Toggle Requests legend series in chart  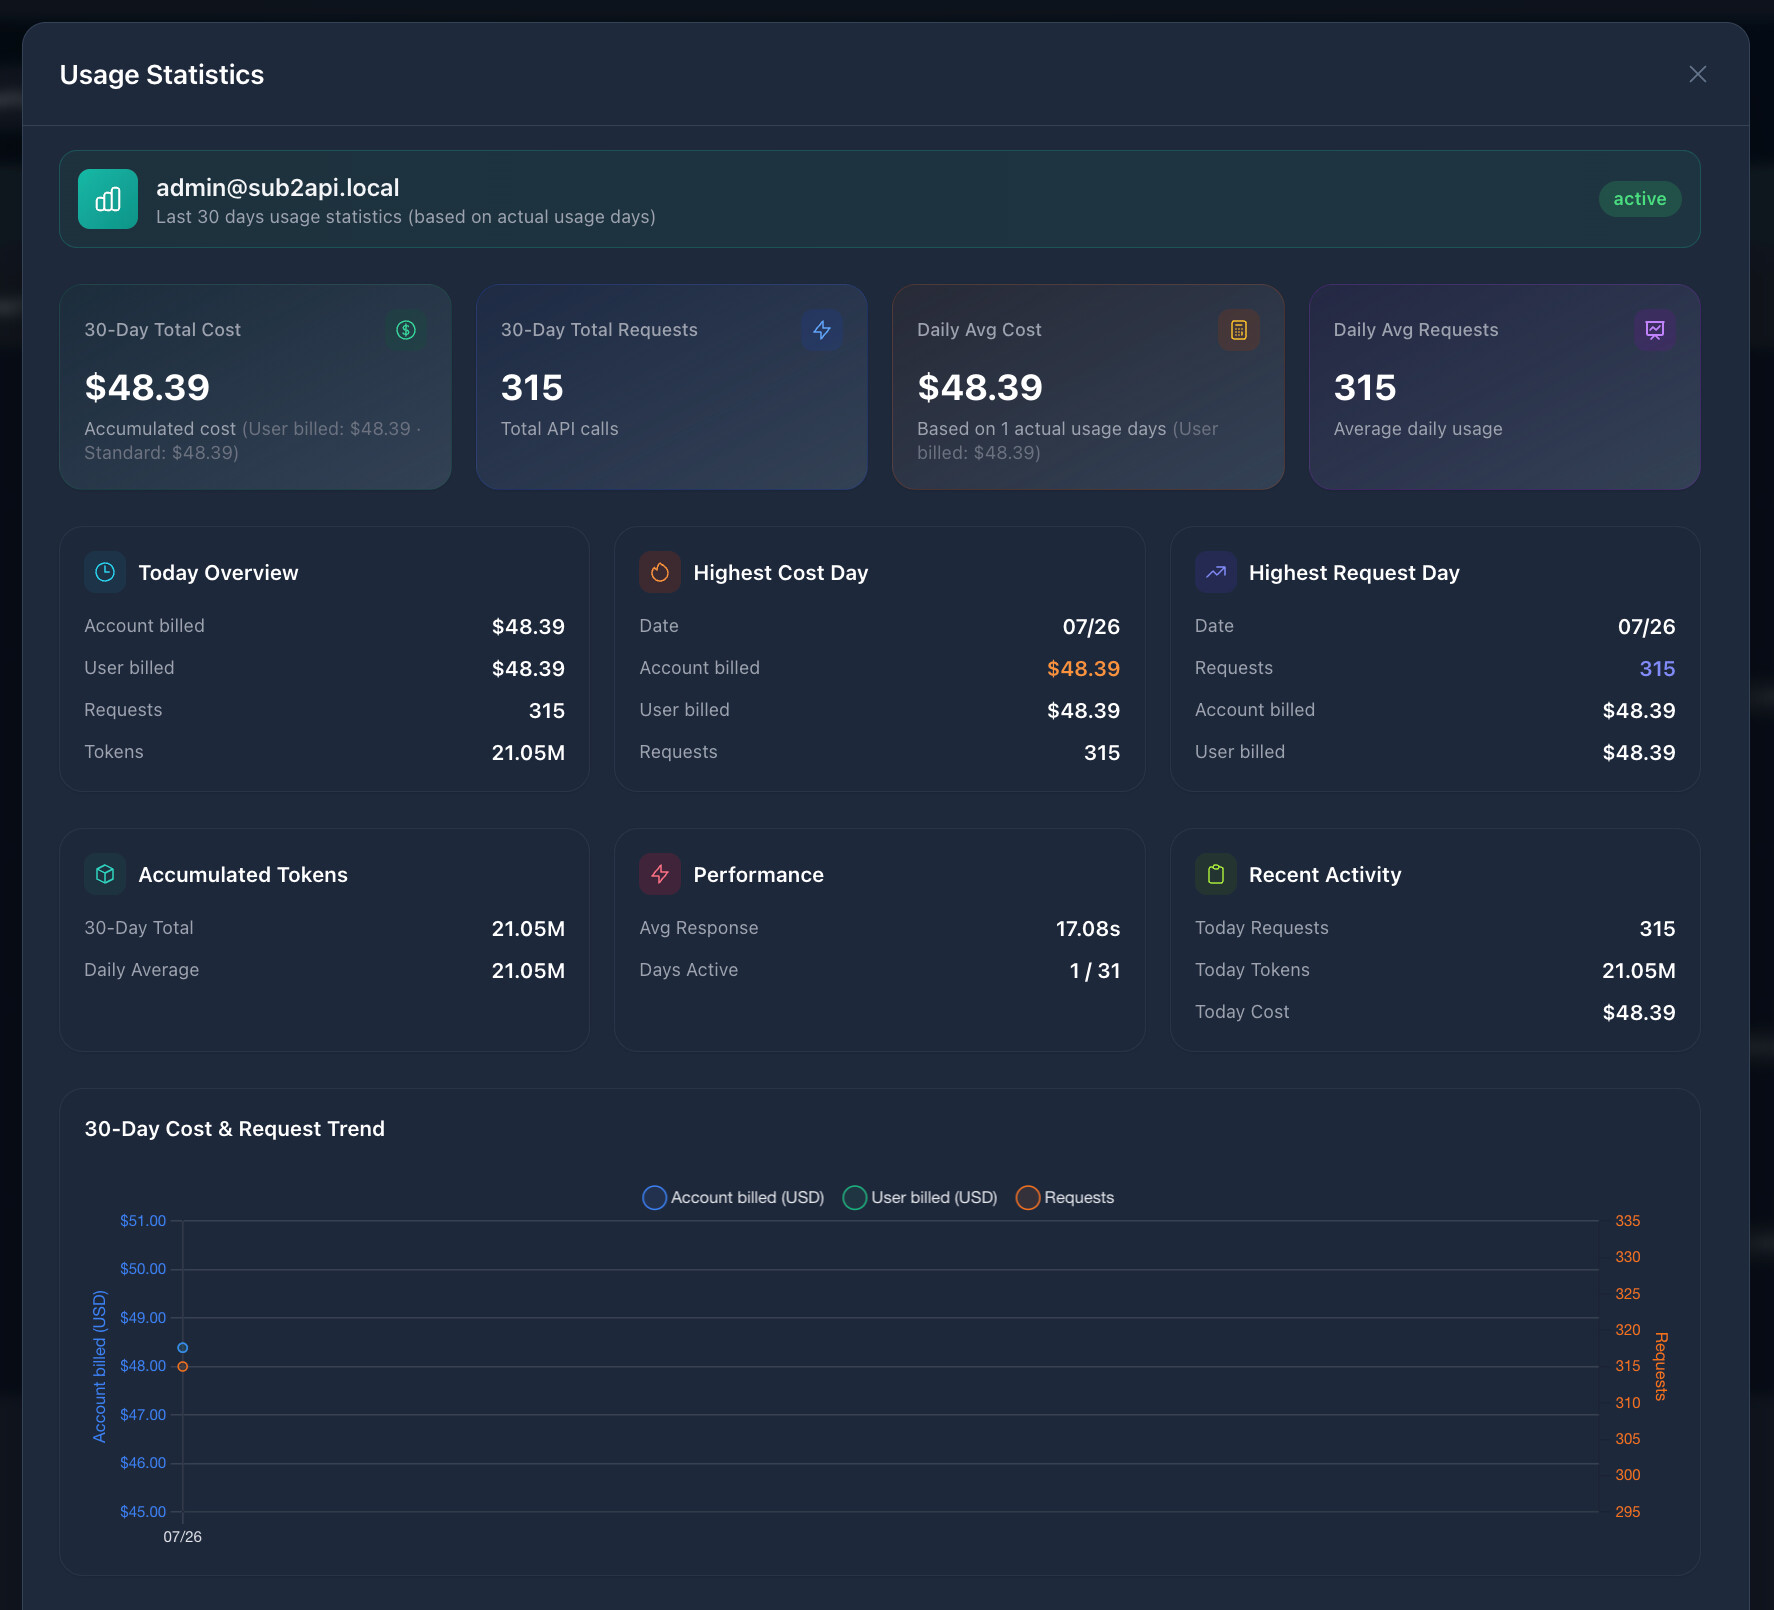(1065, 1197)
